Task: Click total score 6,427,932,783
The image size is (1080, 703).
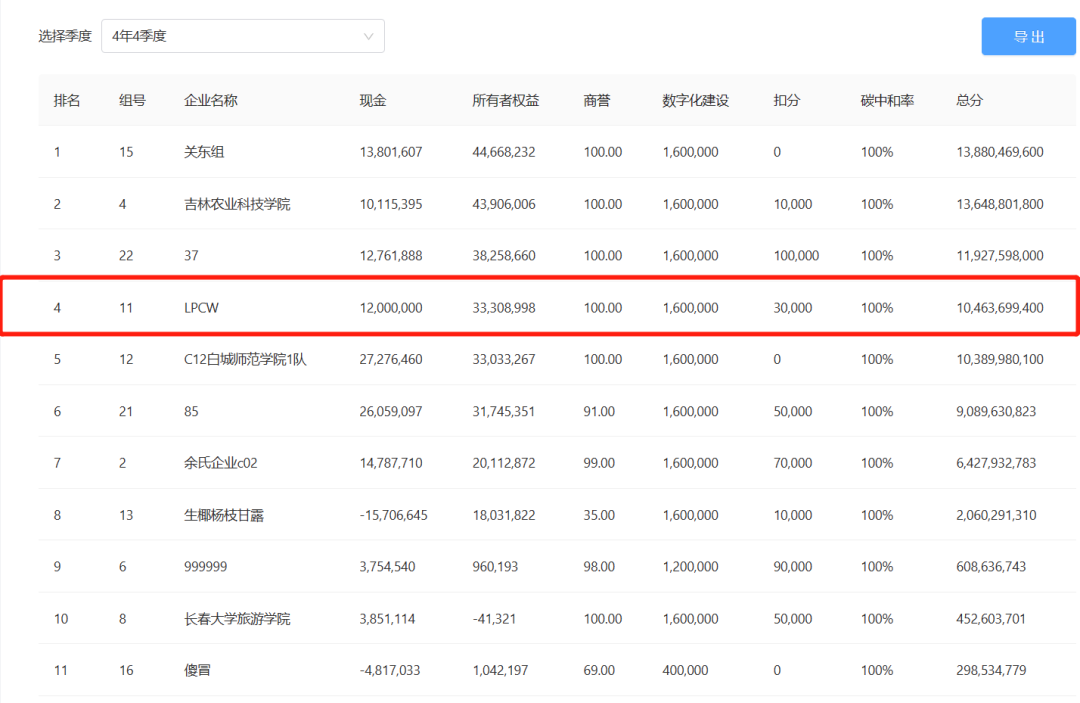Action: [996, 463]
